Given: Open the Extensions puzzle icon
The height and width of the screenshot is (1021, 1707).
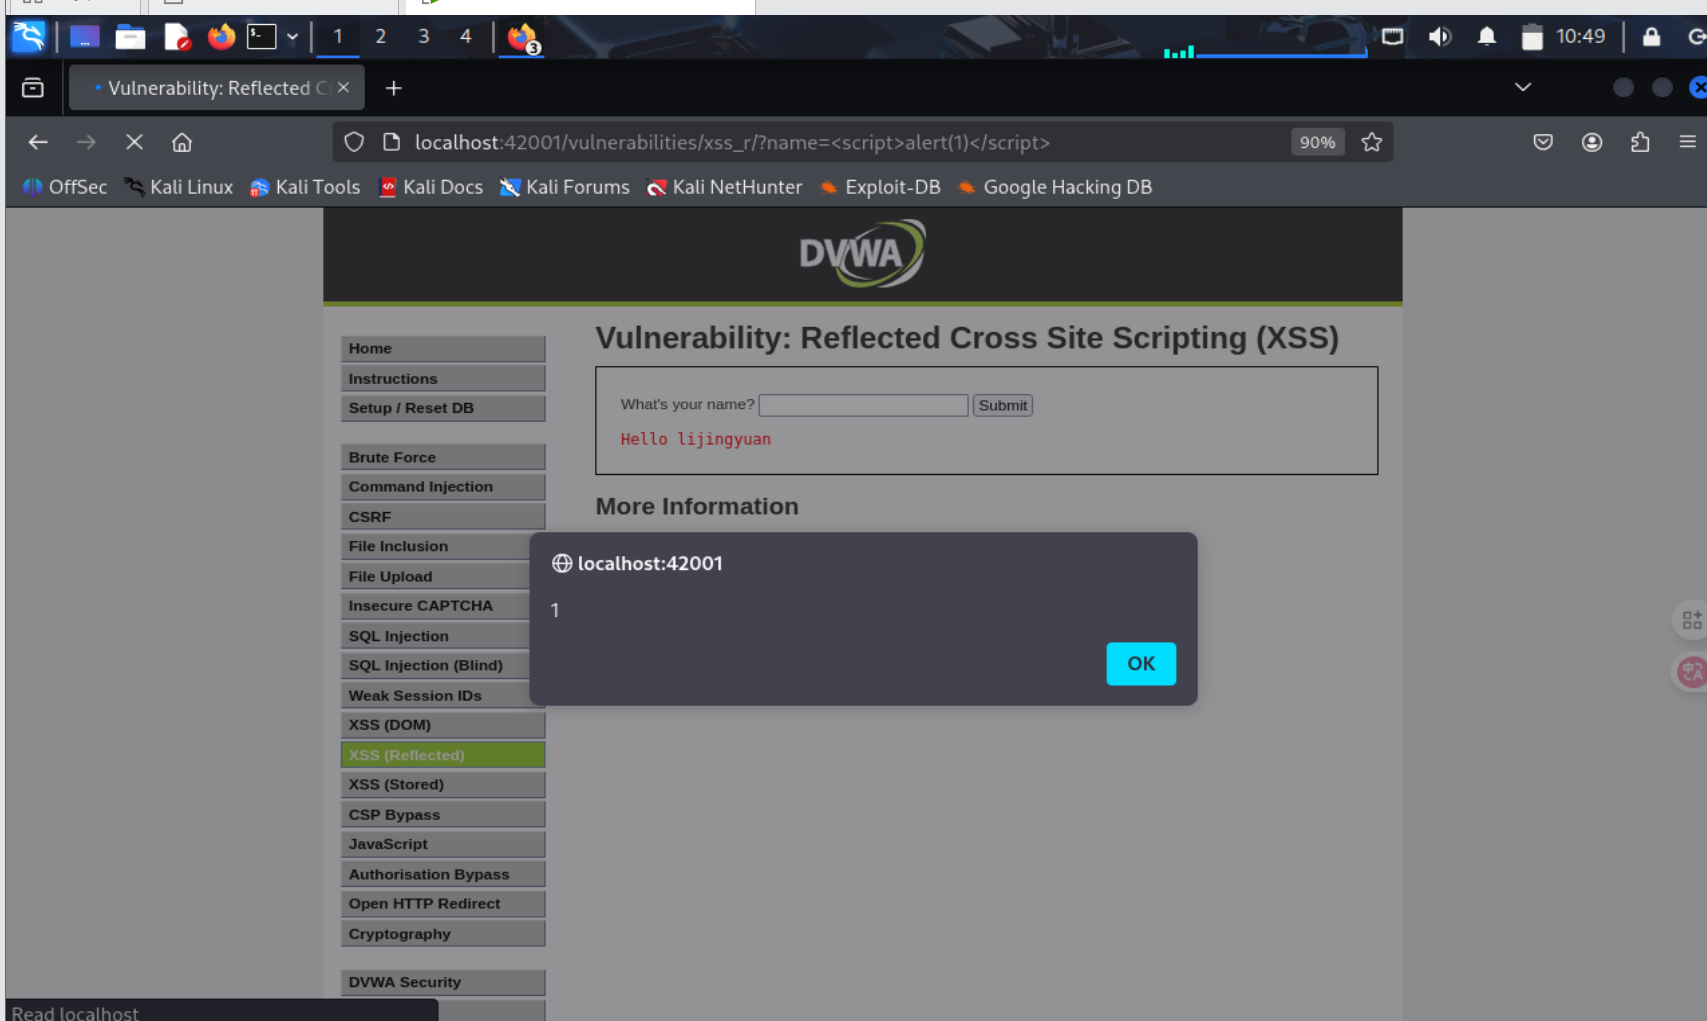Looking at the screenshot, I should pos(1640,142).
